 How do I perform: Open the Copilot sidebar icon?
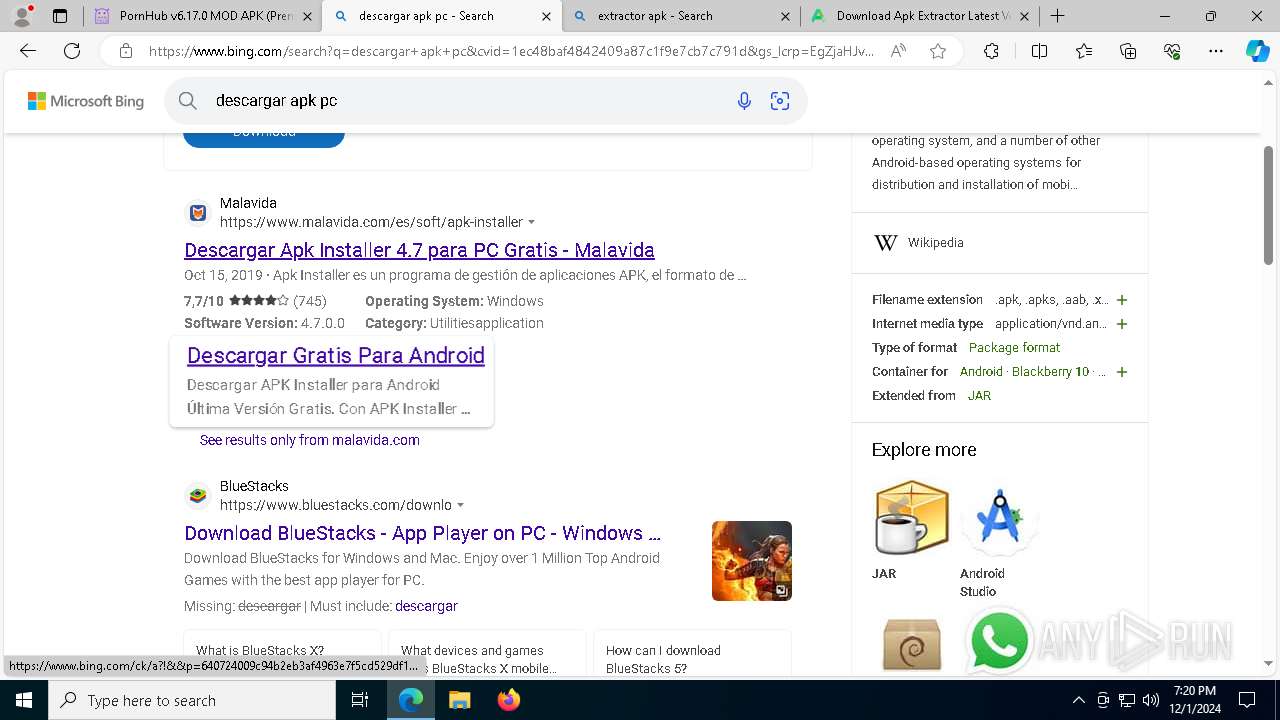pyautogui.click(x=1257, y=51)
